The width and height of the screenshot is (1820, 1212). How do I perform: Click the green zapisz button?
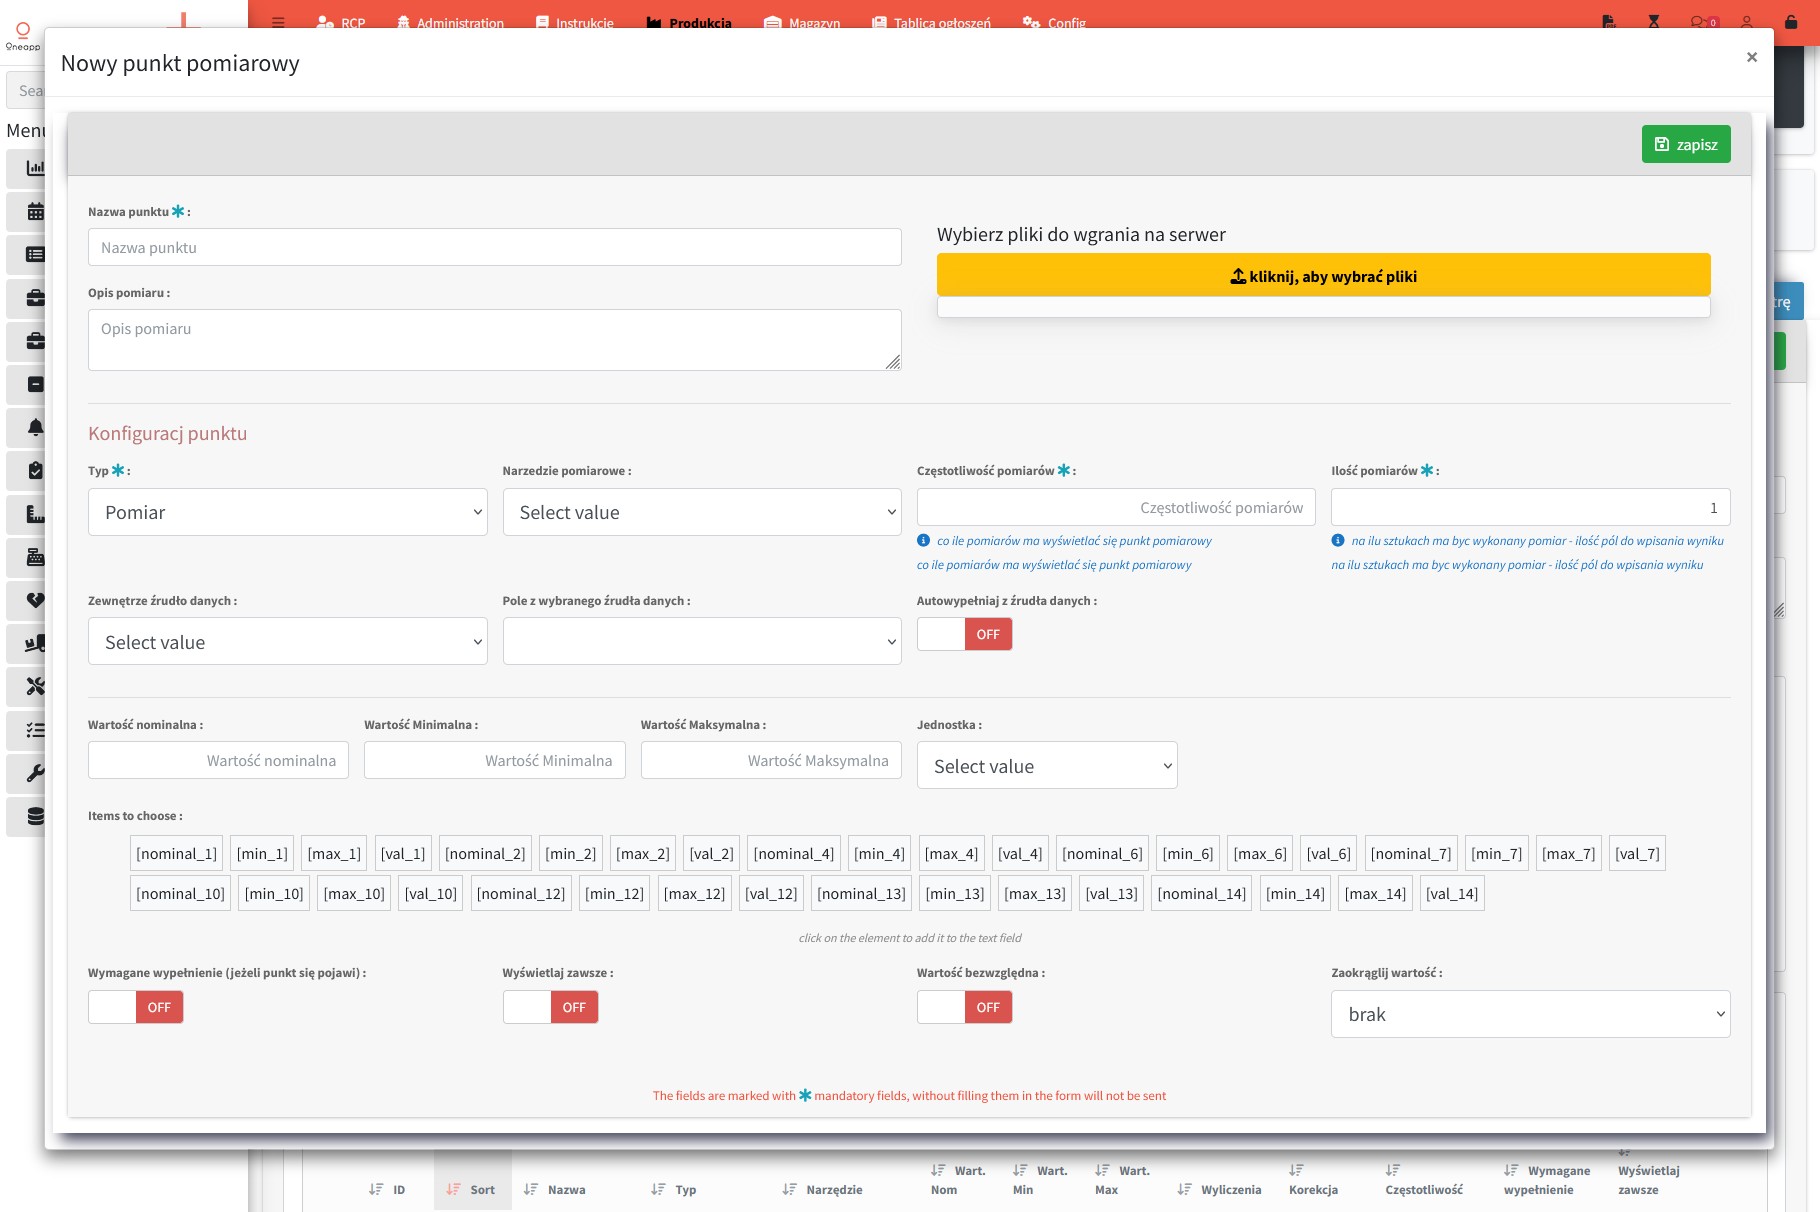tap(1686, 144)
